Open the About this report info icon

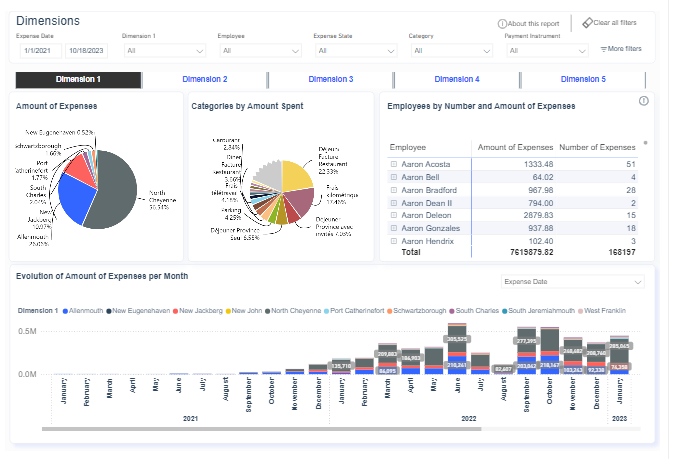tap(501, 24)
